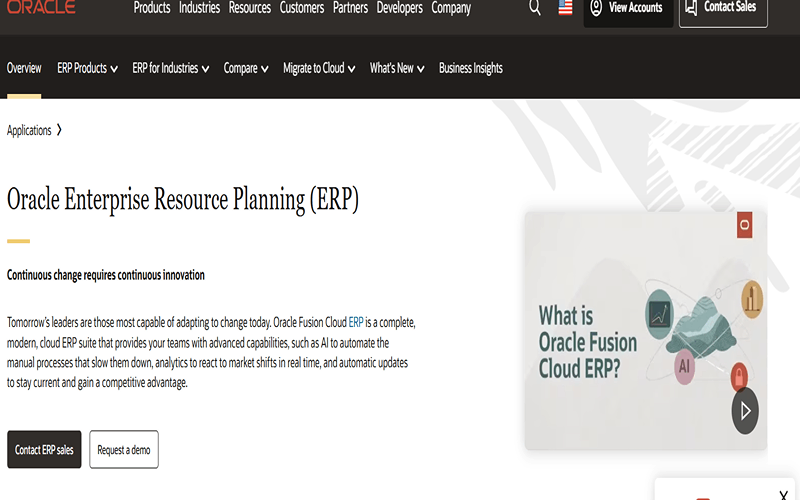Open the site search magnifier icon

[x=534, y=8]
